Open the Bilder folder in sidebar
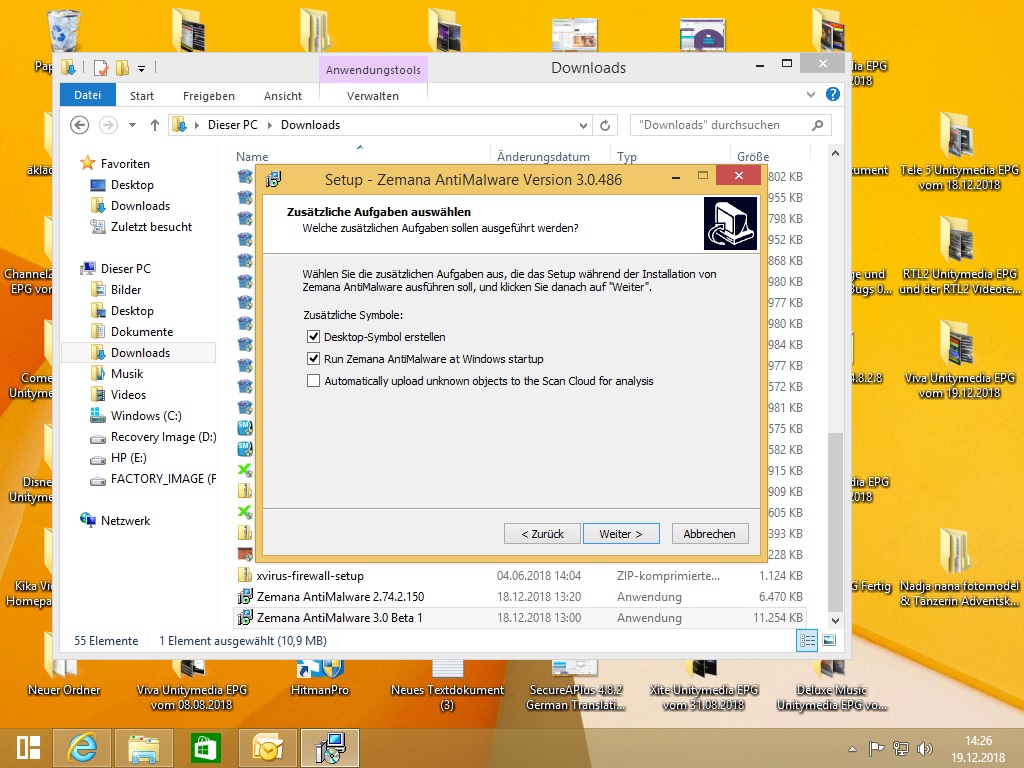 pos(126,289)
